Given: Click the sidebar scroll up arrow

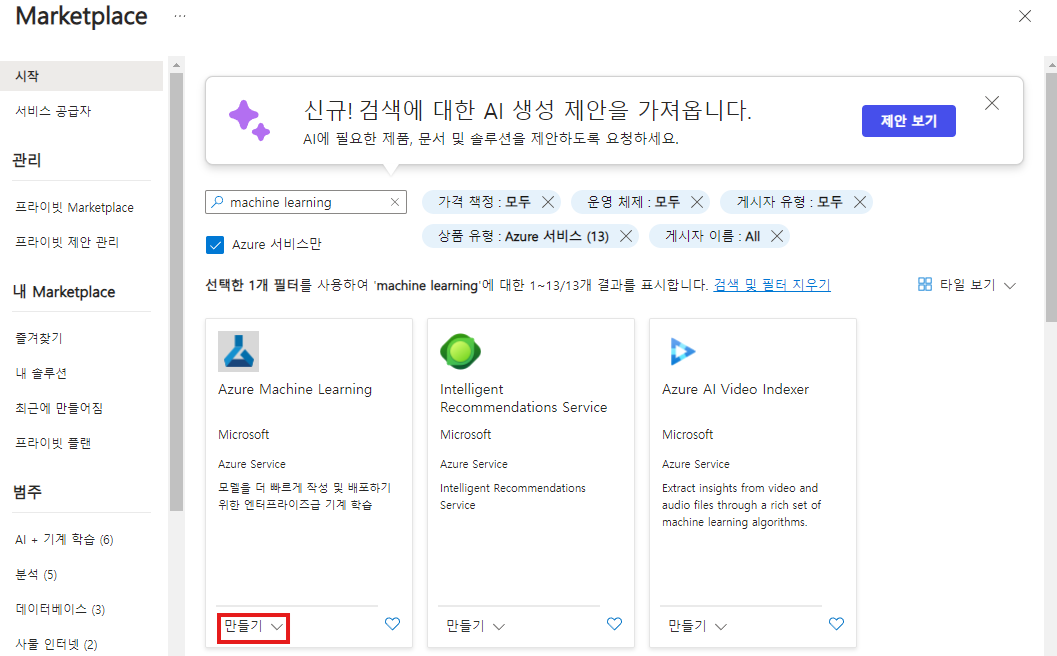Looking at the screenshot, I should (177, 65).
